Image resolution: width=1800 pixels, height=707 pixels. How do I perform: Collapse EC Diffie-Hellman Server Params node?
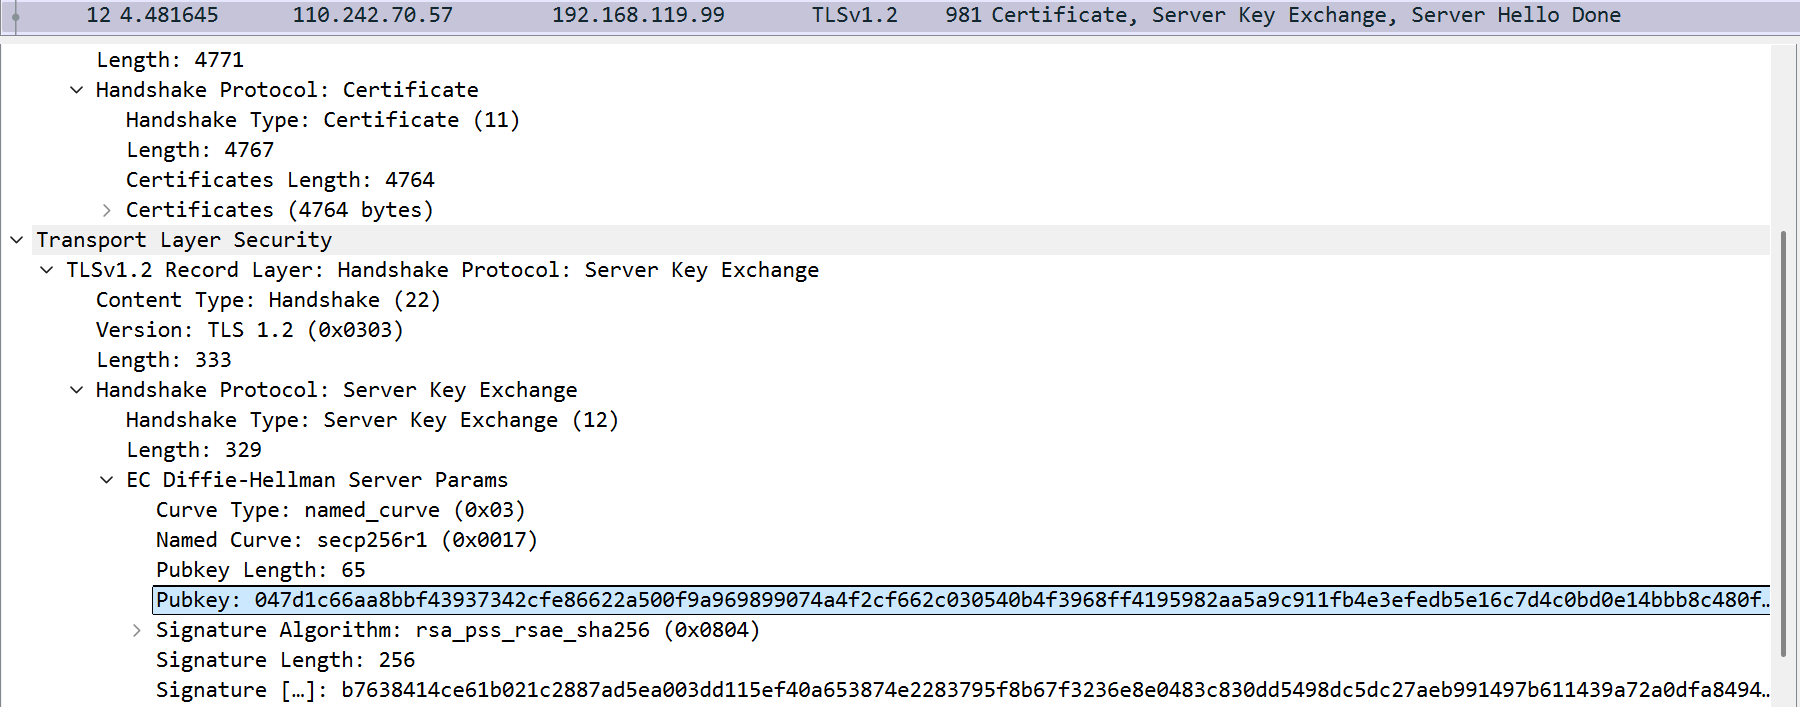[106, 480]
